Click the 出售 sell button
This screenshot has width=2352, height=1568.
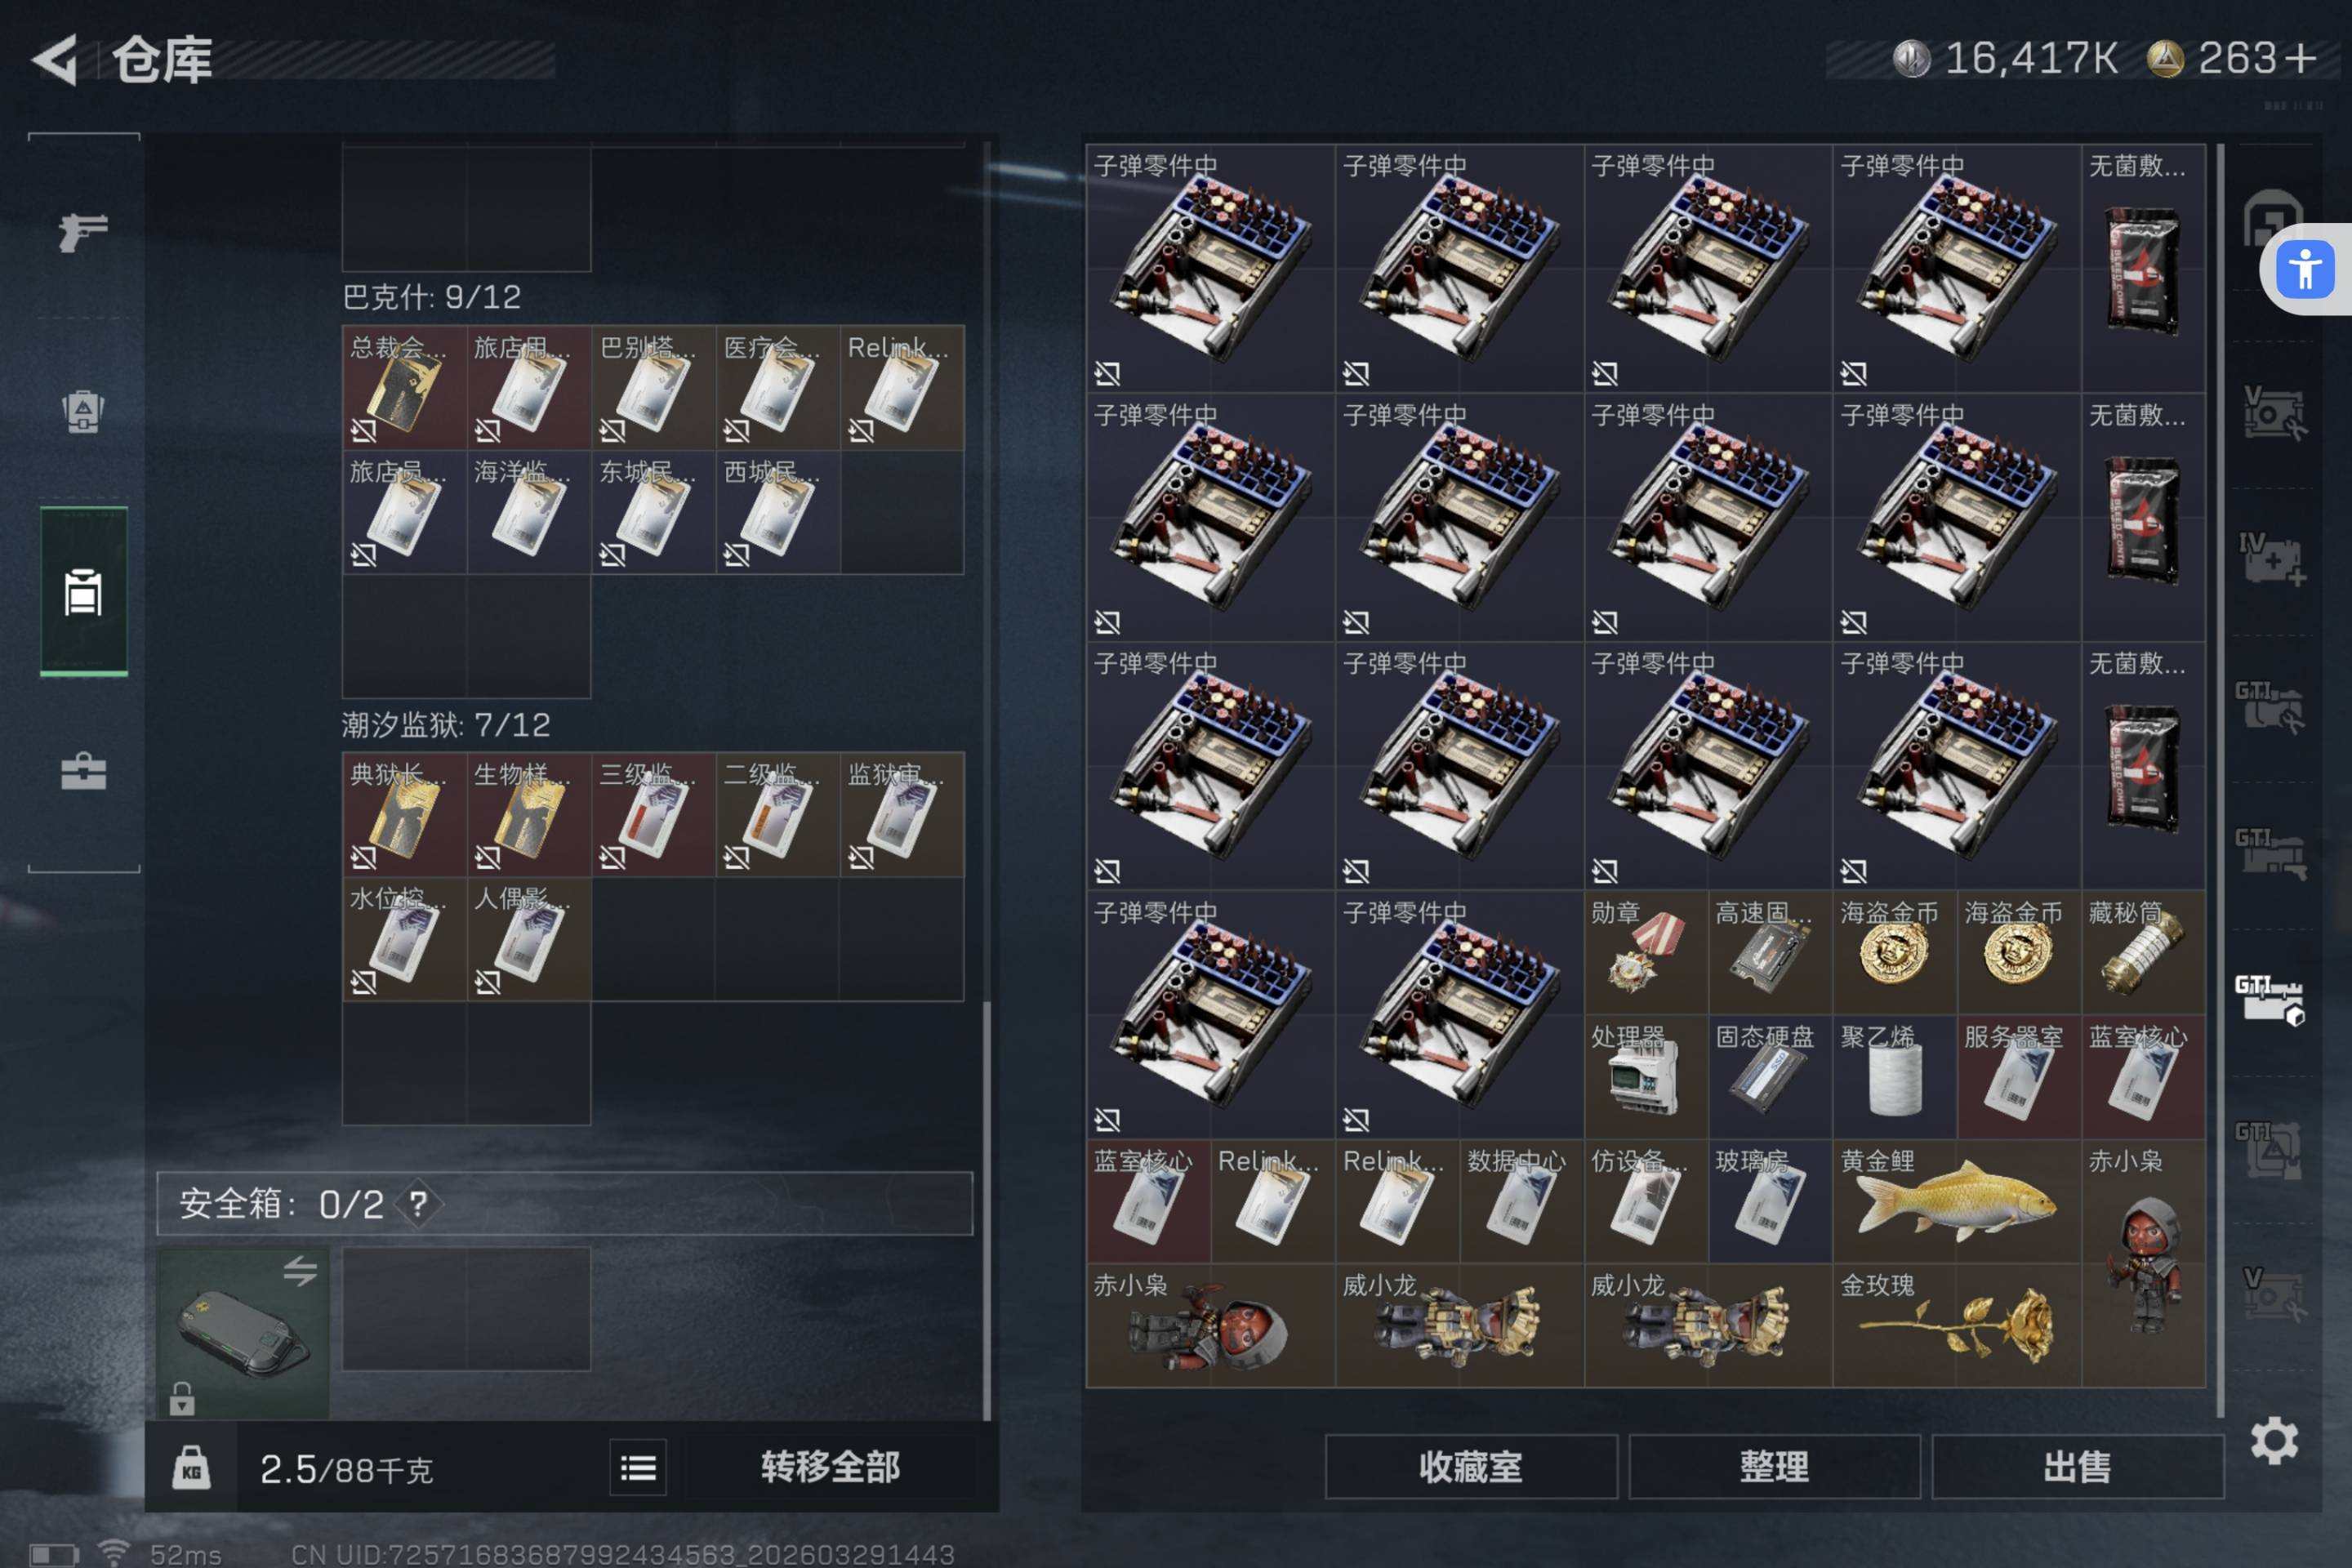coord(2077,1467)
